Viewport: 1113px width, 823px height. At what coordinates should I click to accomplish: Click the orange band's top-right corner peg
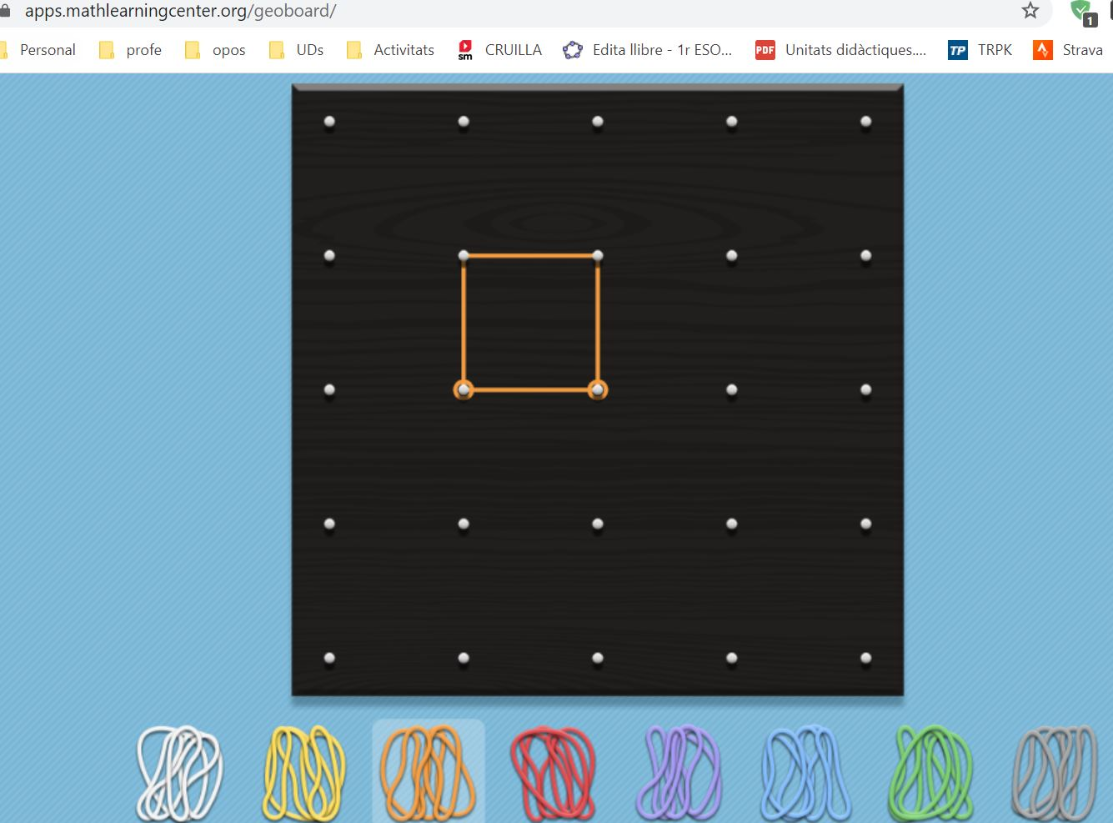(598, 256)
